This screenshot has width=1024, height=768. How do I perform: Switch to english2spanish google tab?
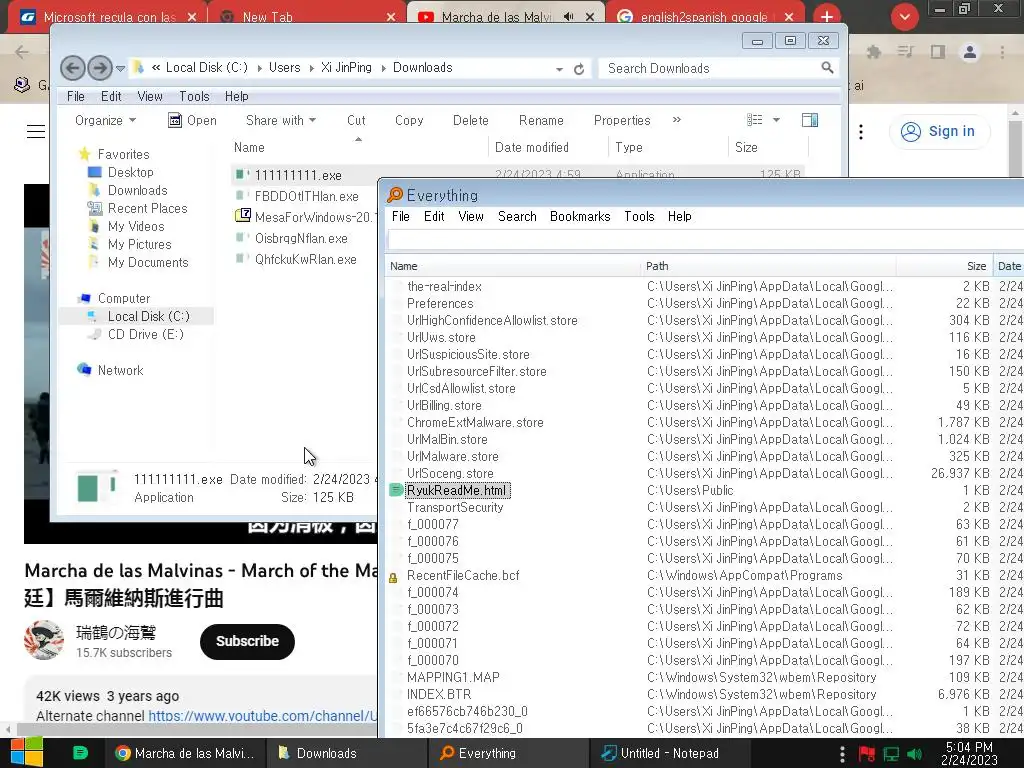point(705,17)
